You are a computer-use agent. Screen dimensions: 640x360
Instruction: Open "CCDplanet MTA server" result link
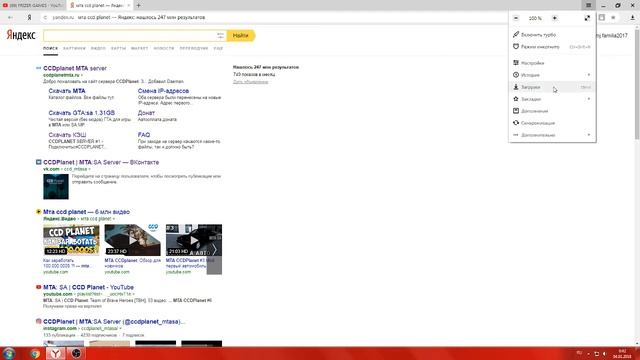tap(75, 68)
